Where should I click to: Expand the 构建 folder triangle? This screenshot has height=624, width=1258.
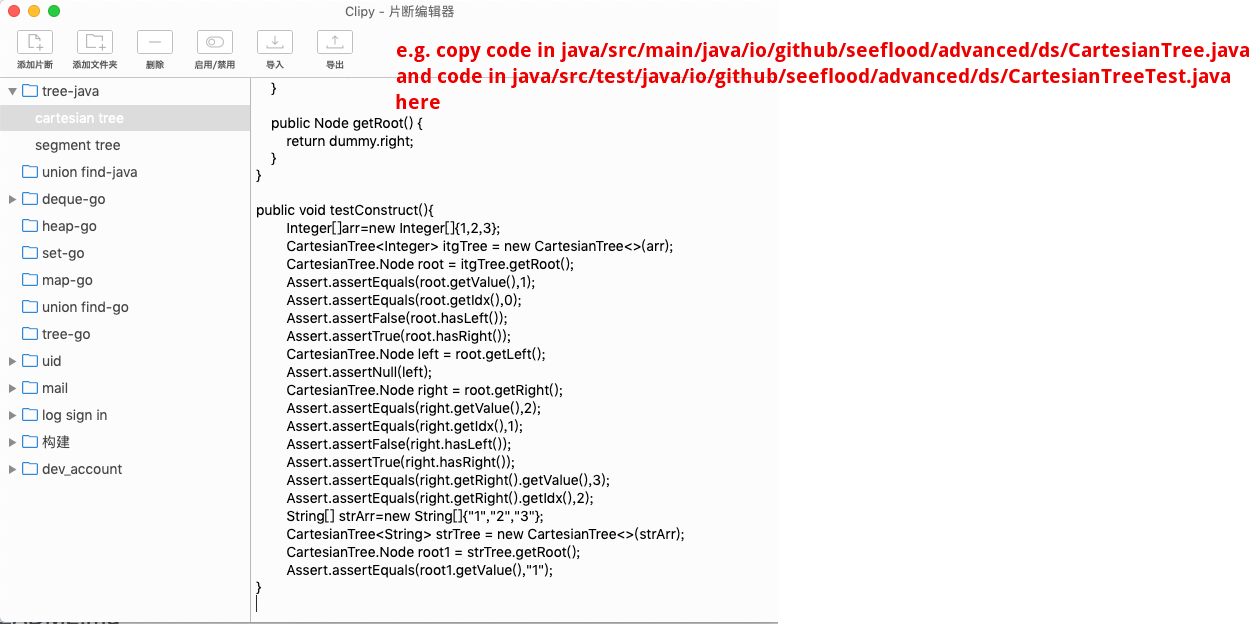coord(12,442)
